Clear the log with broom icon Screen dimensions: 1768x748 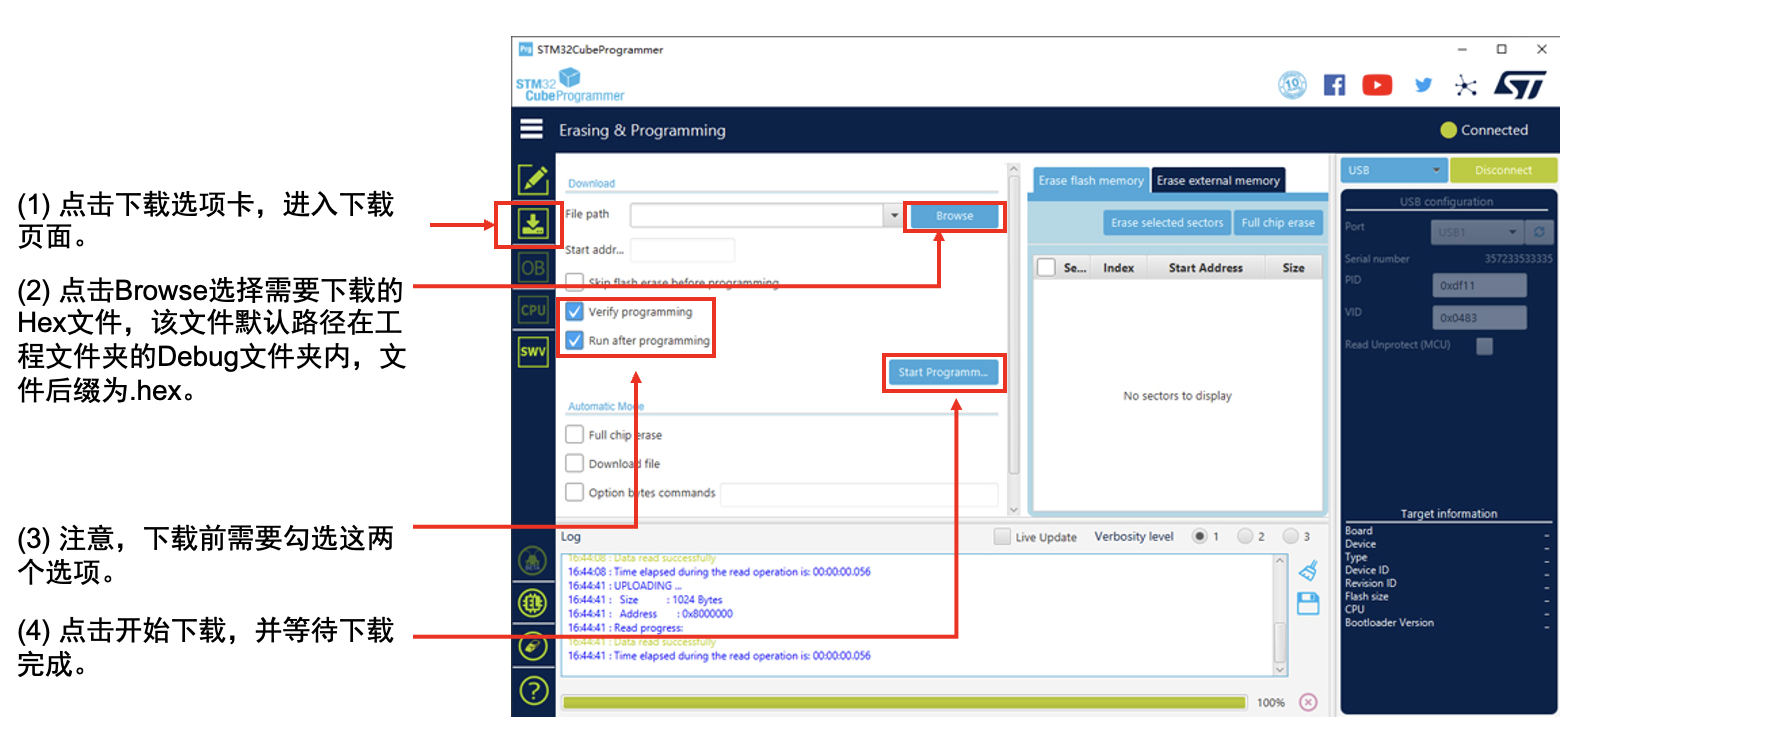click(x=1308, y=571)
